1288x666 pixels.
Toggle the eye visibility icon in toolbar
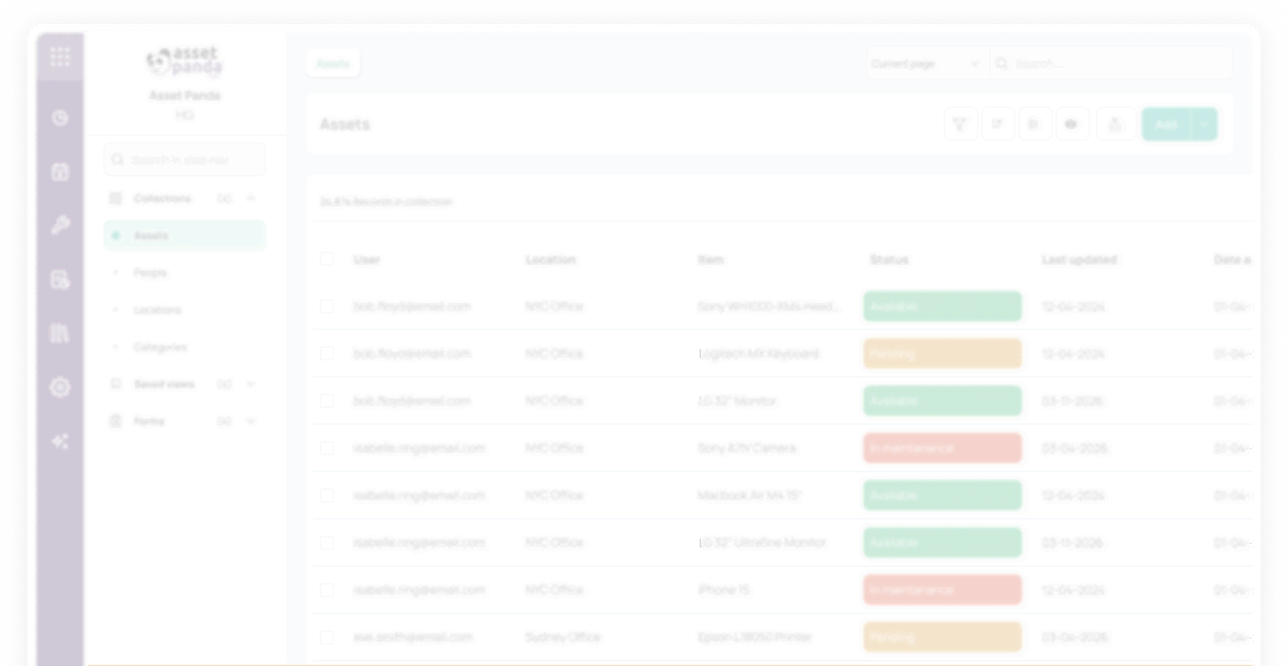[x=1071, y=124]
